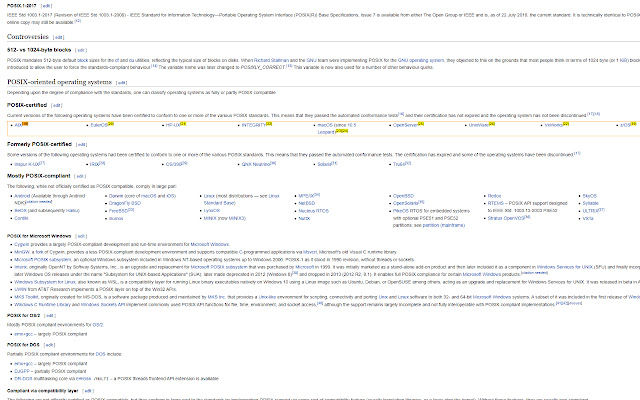Open the Interix link
The image size is (640, 400).
(x=21, y=267)
